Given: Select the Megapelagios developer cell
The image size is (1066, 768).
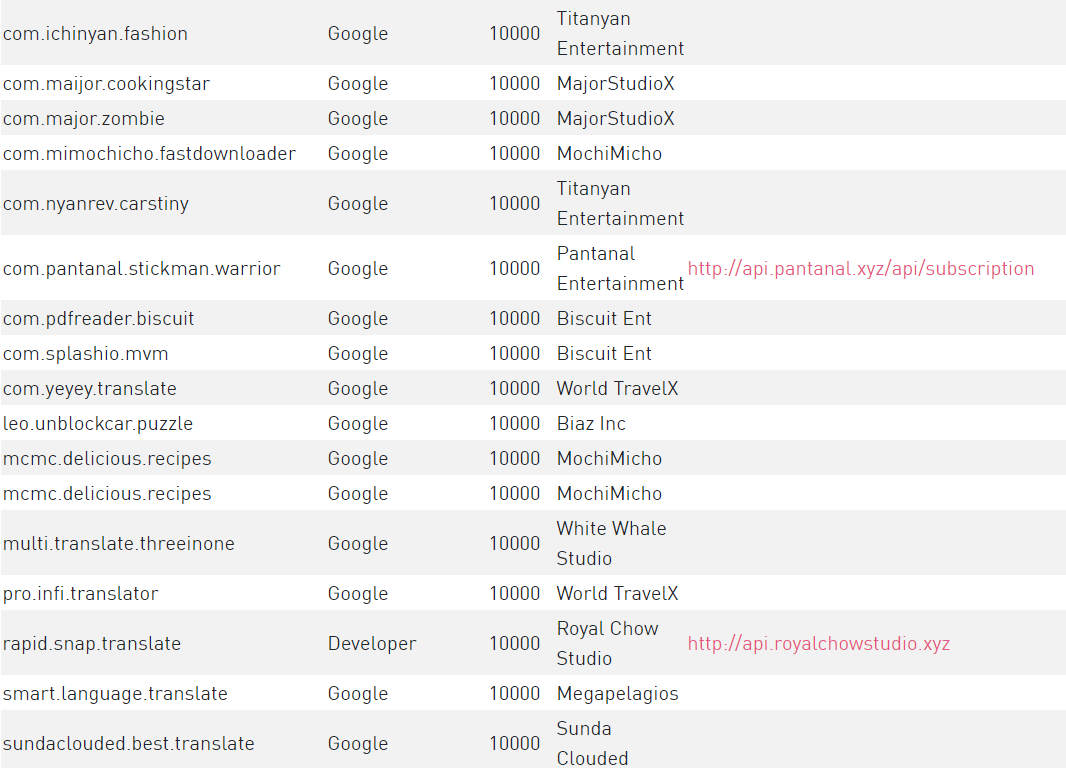Looking at the screenshot, I should (617, 693).
